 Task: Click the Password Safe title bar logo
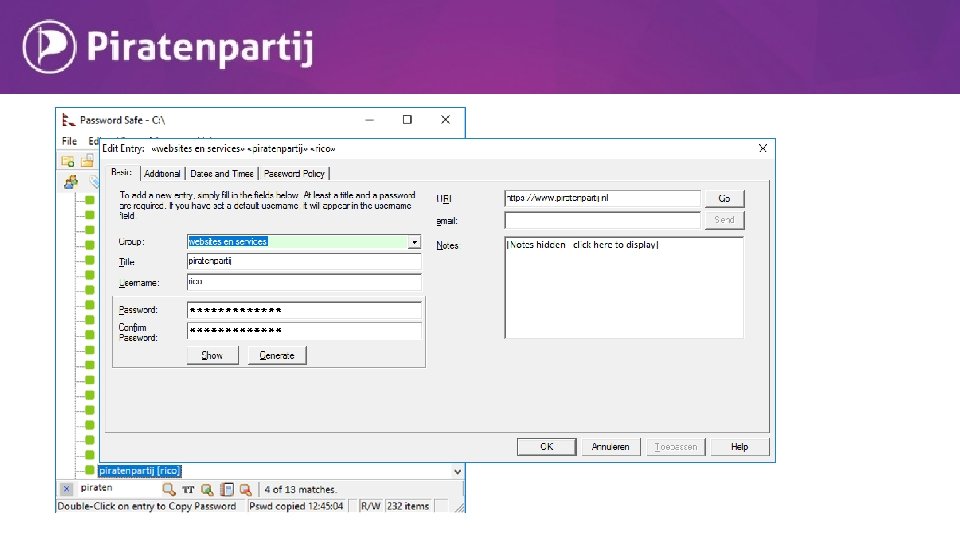tap(69, 120)
